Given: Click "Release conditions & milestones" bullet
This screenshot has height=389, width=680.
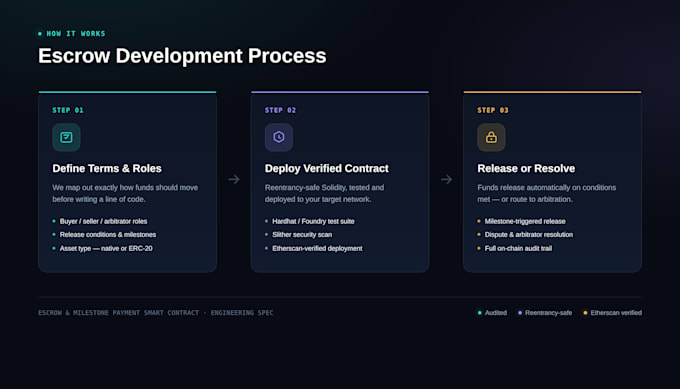Looking at the screenshot, I should click(x=108, y=235).
